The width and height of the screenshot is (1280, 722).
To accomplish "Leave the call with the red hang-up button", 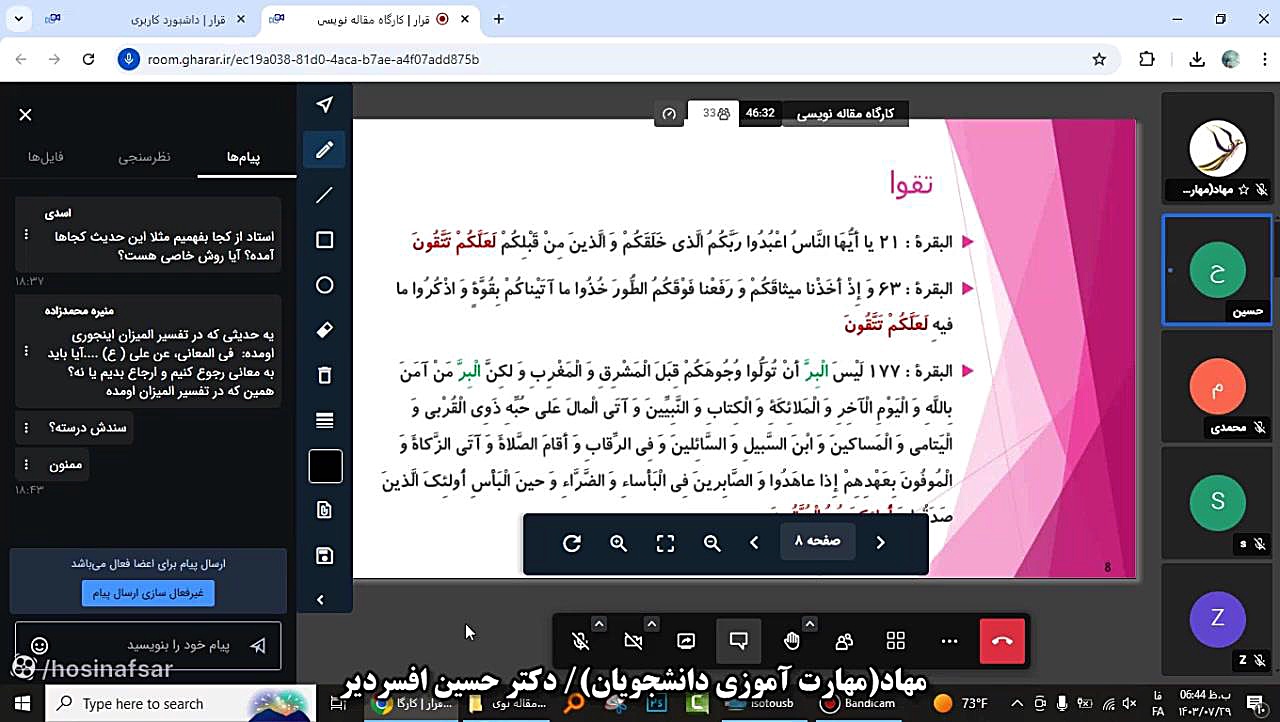I will 1003,641.
